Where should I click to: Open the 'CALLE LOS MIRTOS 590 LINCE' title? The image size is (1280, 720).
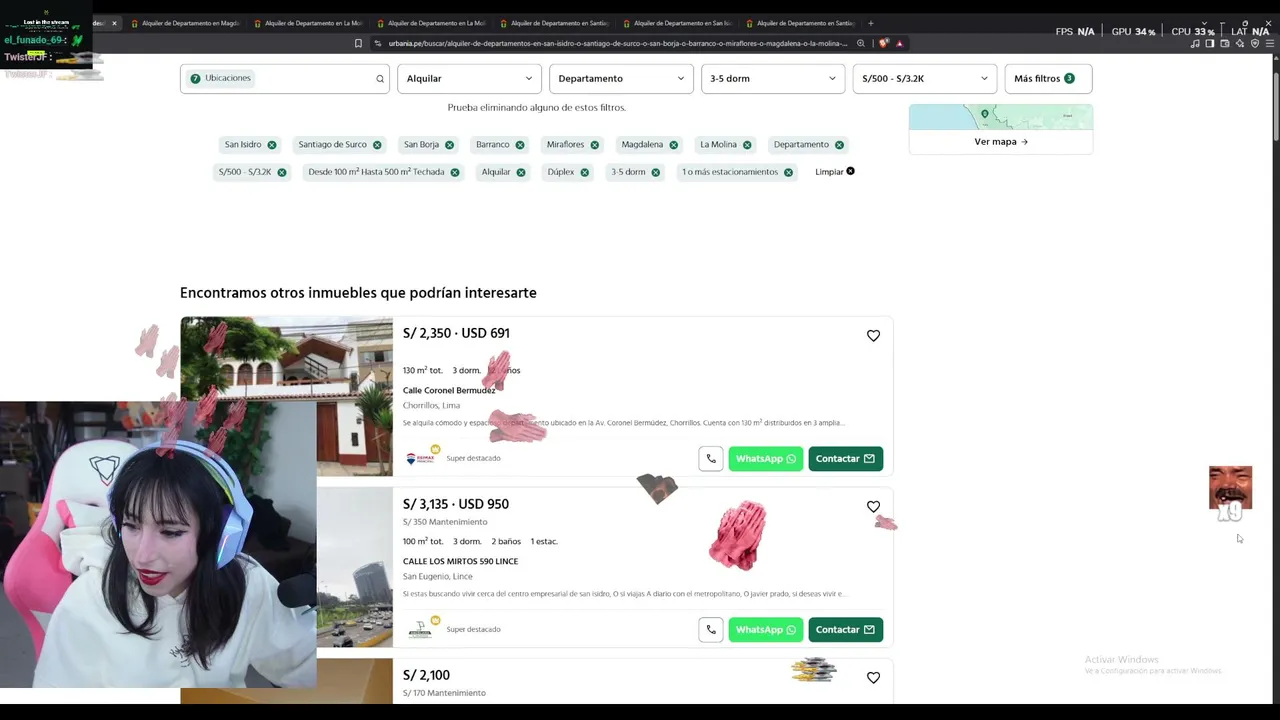[x=460, y=562]
